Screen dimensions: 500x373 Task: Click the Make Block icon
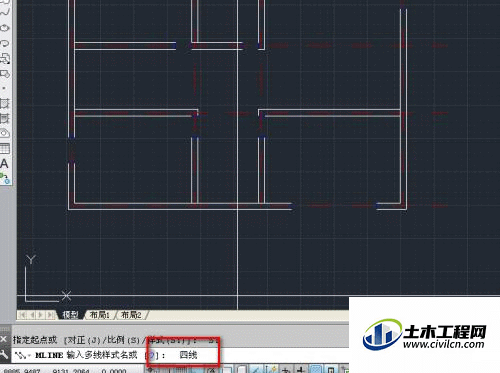coord(5,73)
